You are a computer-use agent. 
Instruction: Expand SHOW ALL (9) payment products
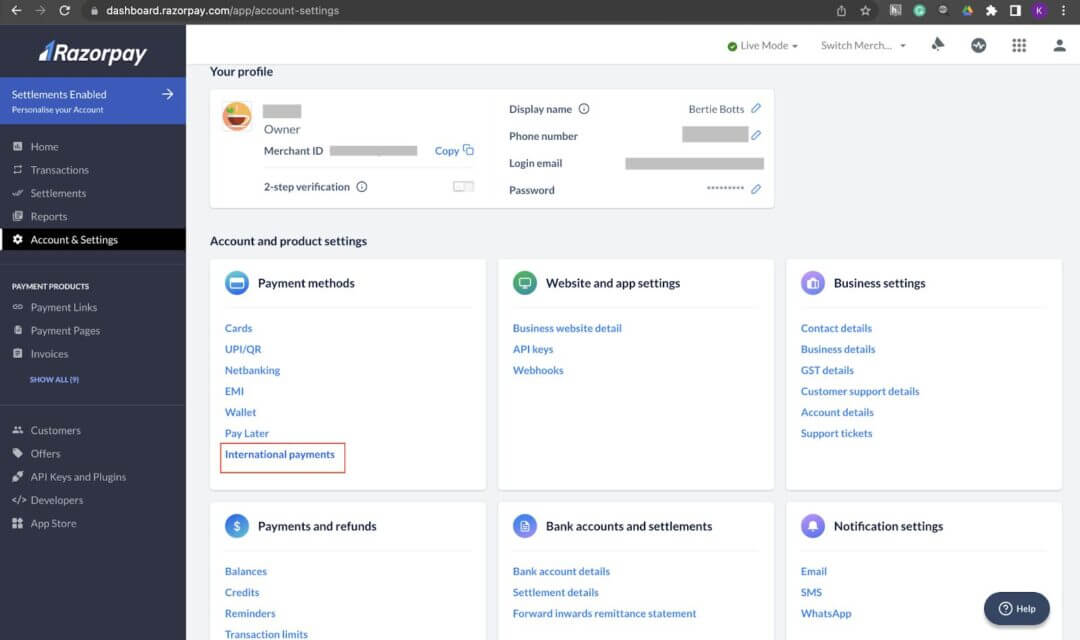pos(54,380)
